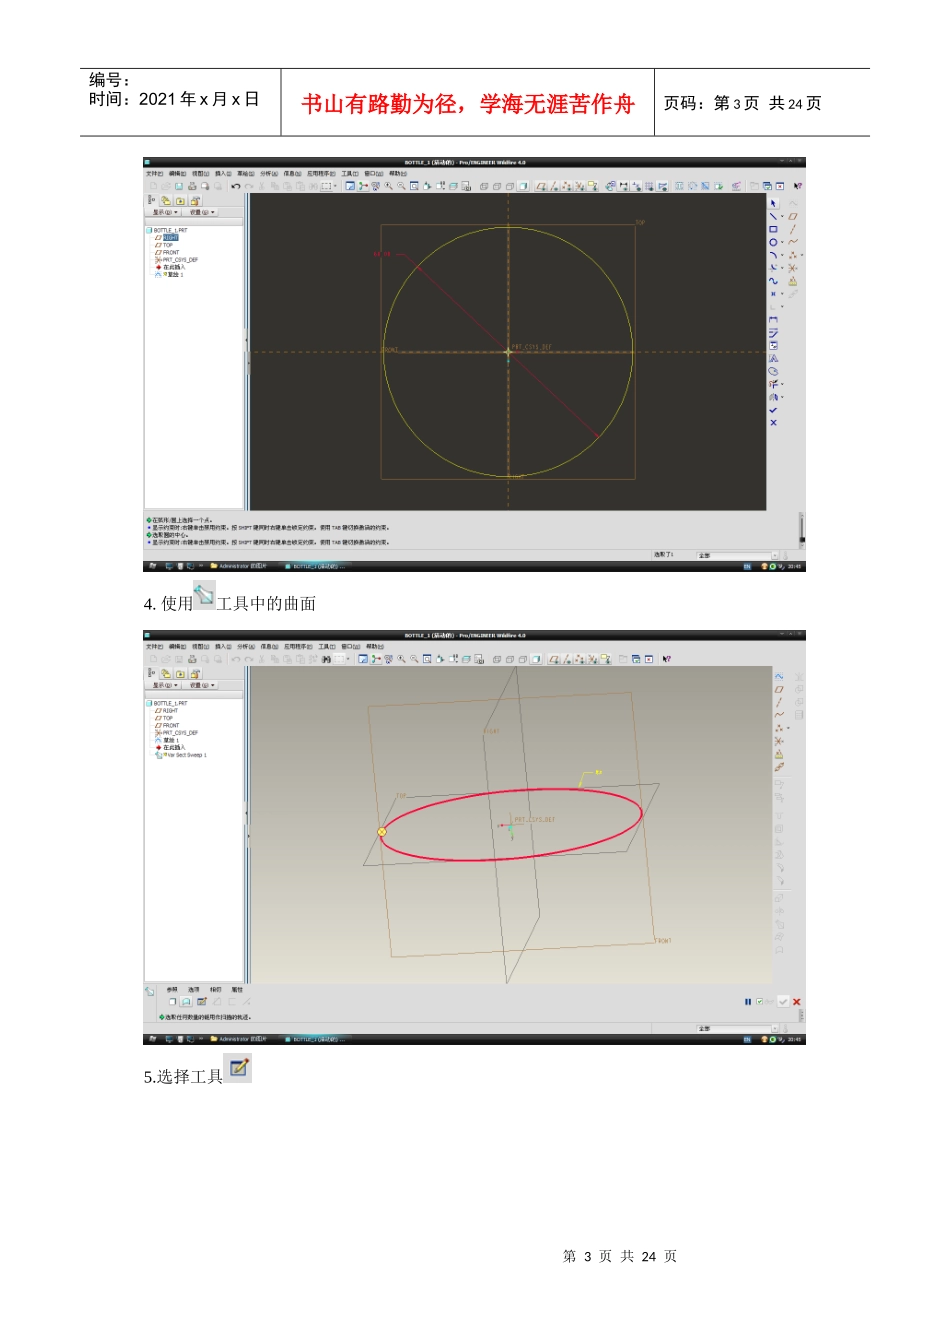Toggle datum planes display in upper screenshot toolbar
This screenshot has height=1344, width=950.
[541, 186]
